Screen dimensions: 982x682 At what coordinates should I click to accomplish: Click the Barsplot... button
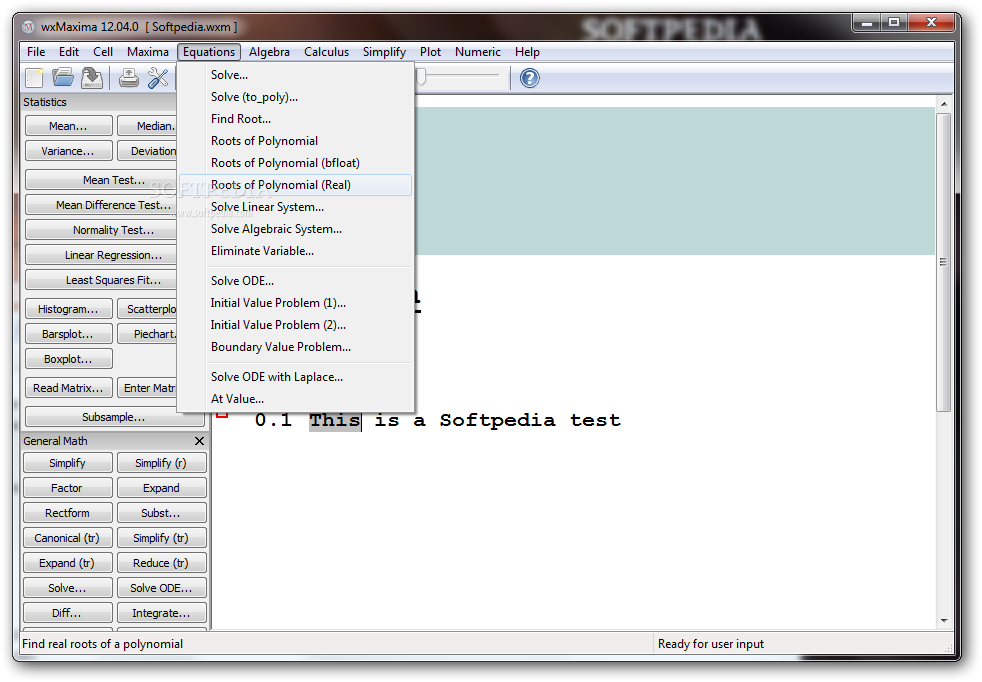[68, 334]
